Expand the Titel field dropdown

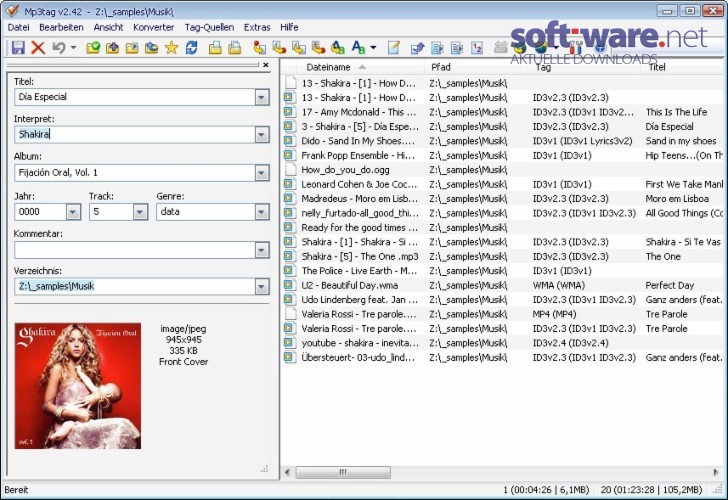(x=262, y=97)
